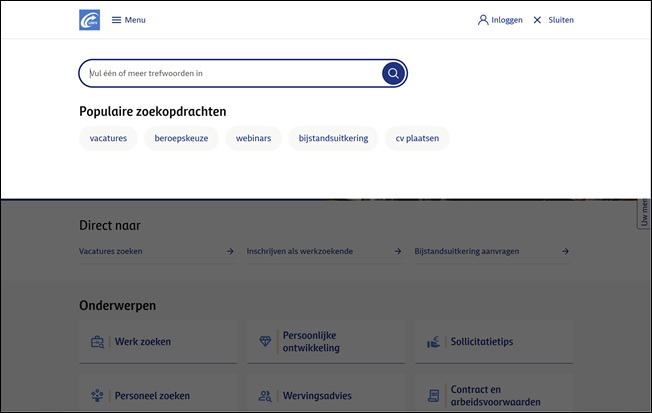
Task: Click the arrow next to Bijstandsuitkering aanvragen
Action: pos(566,251)
